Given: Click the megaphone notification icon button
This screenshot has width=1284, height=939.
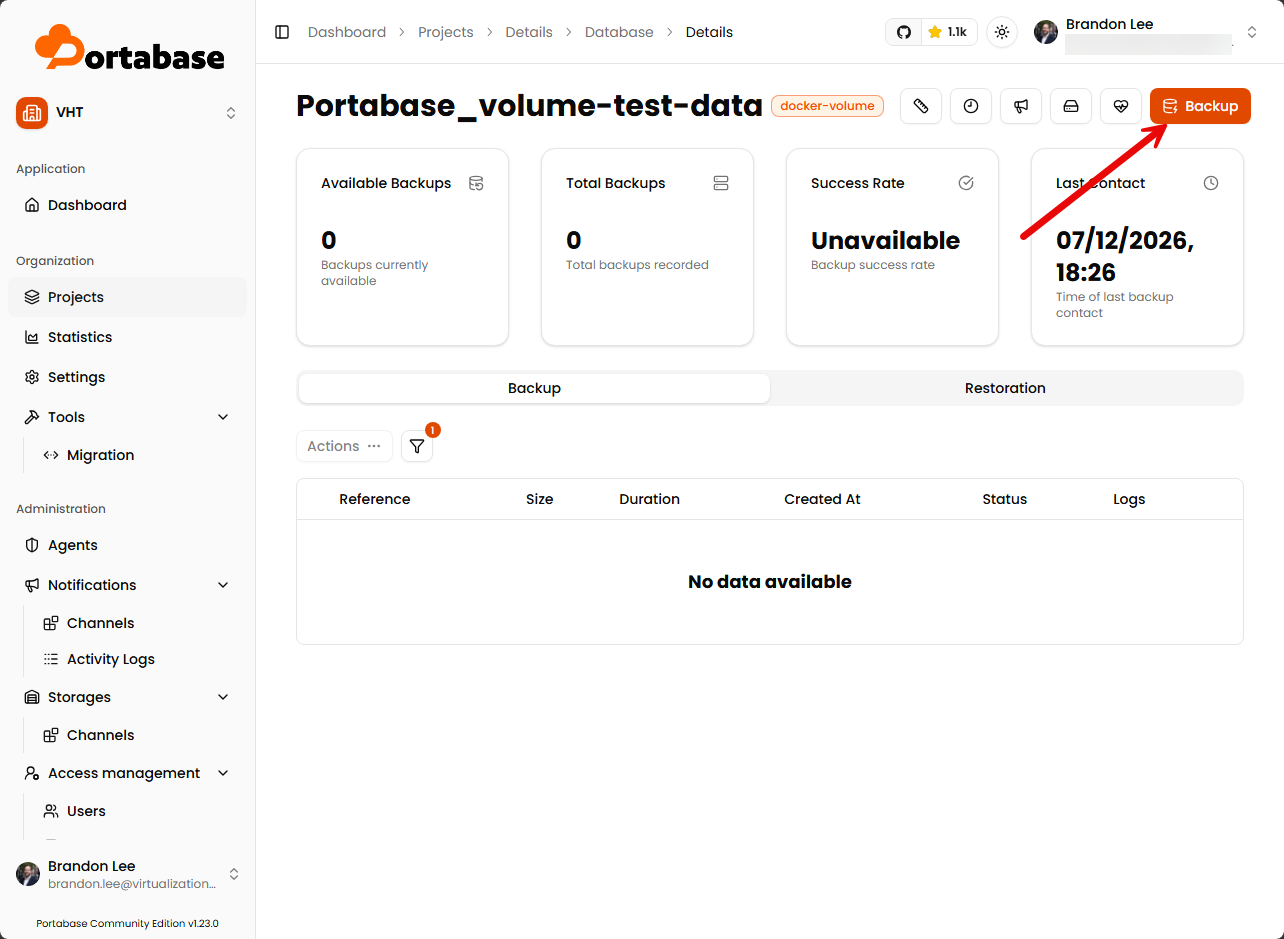Looking at the screenshot, I should coord(1021,106).
